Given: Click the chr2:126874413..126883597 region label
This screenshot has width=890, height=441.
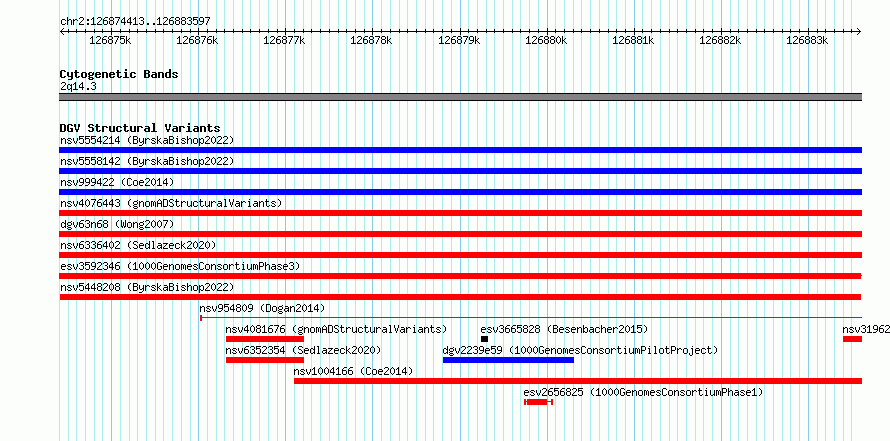Looking at the screenshot, I should tap(135, 22).
